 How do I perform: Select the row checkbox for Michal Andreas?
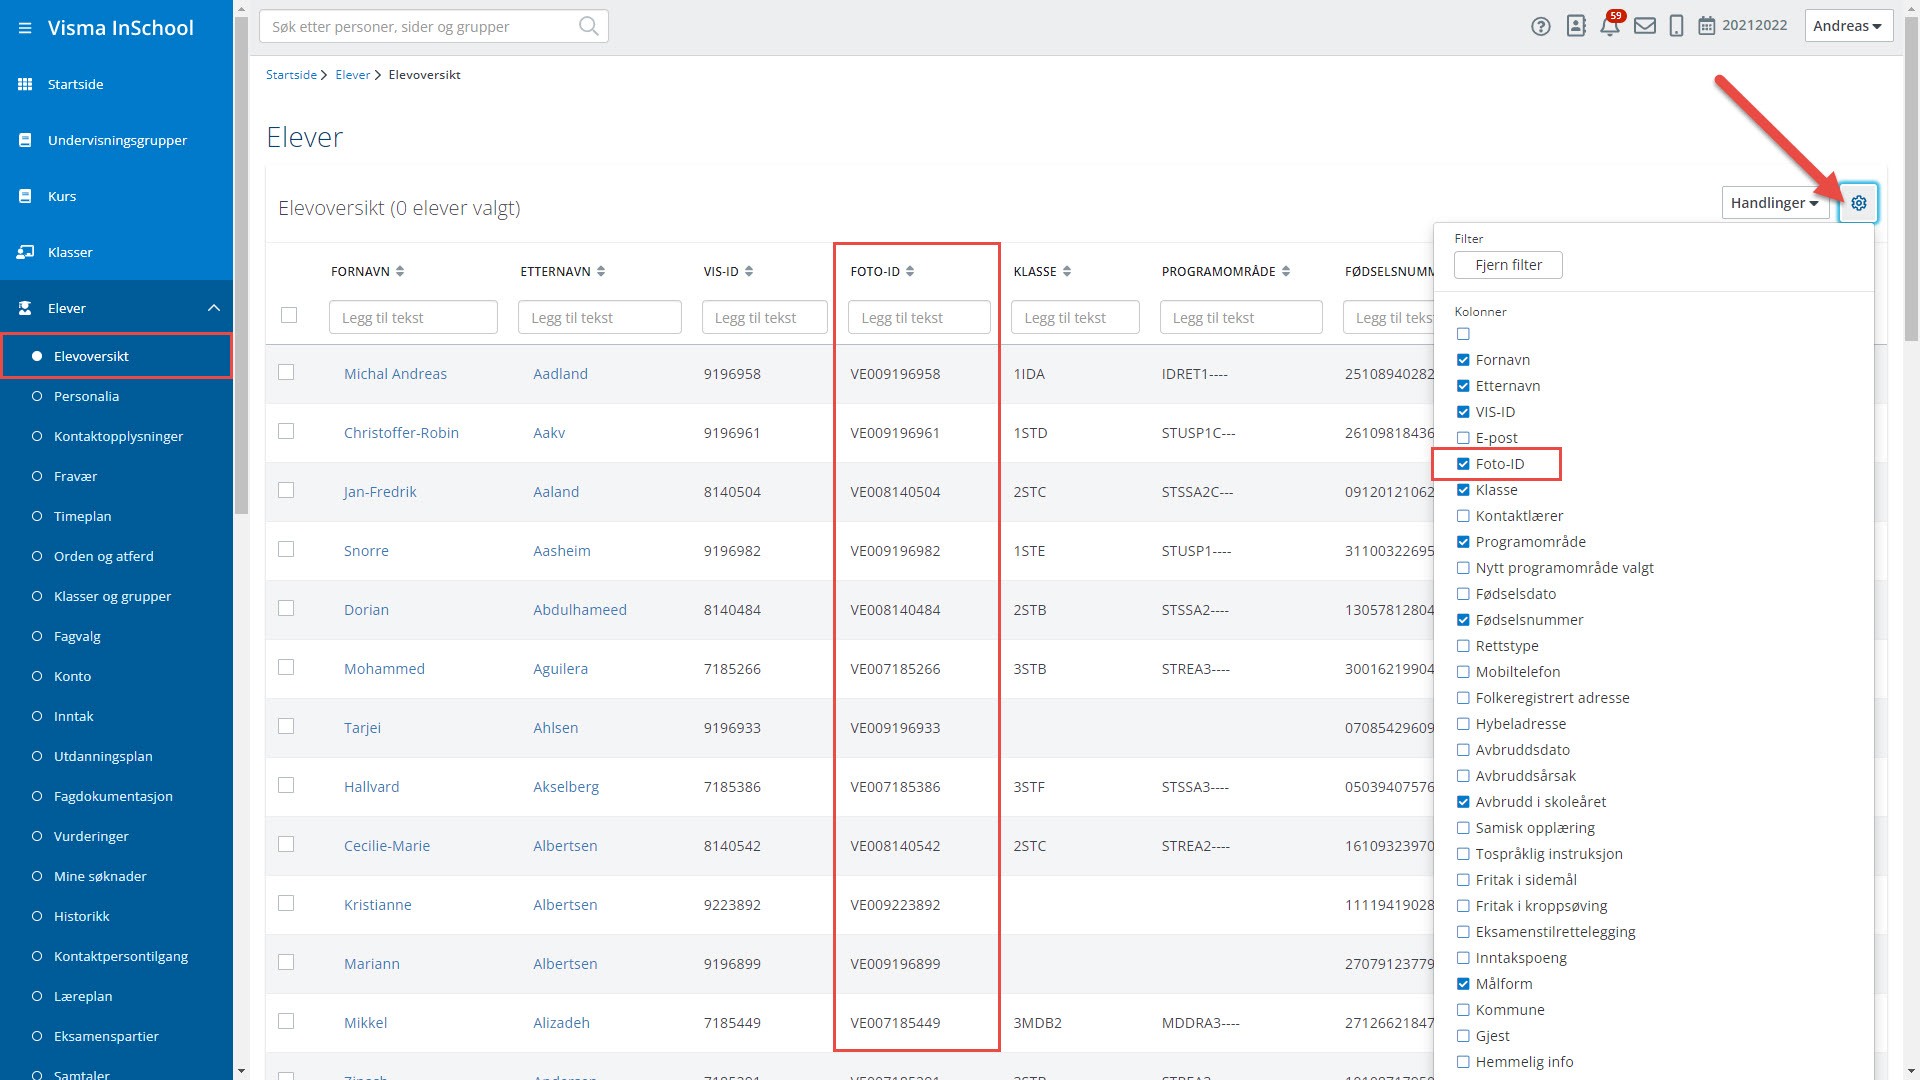tap(286, 372)
